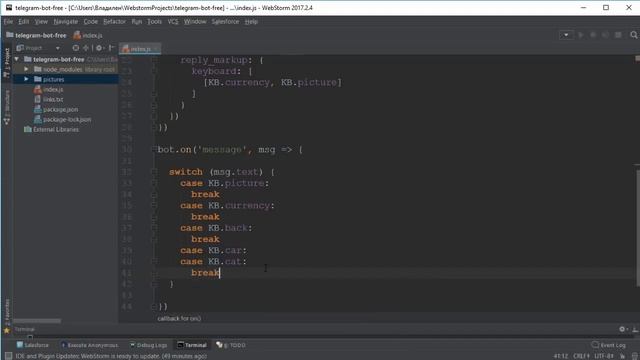Click tool window quick-access icon in status bar

8,356
